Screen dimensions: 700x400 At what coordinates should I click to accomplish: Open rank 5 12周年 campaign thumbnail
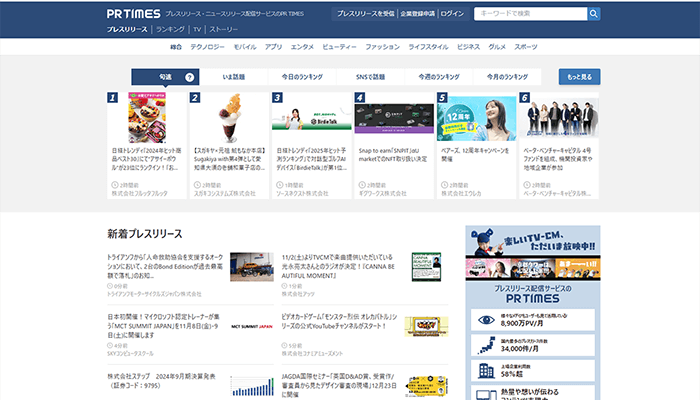(x=476, y=118)
